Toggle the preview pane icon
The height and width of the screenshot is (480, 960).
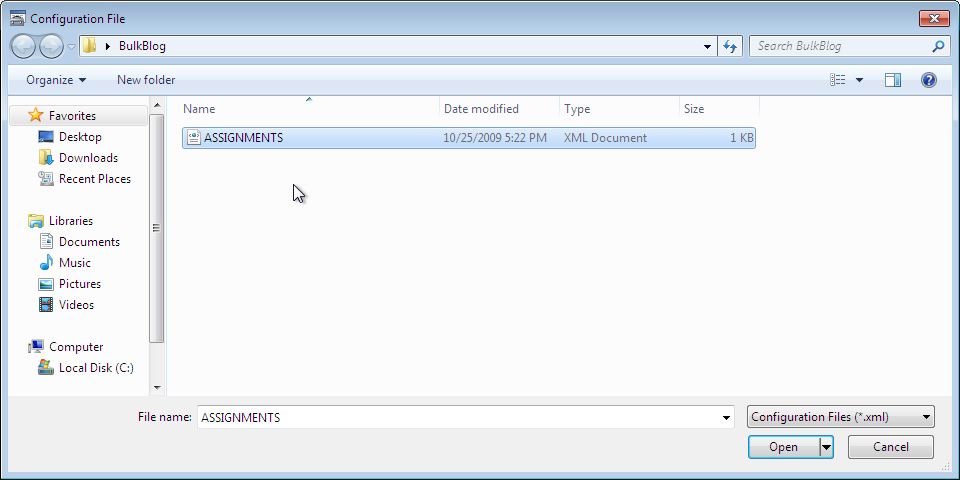pyautogui.click(x=893, y=80)
